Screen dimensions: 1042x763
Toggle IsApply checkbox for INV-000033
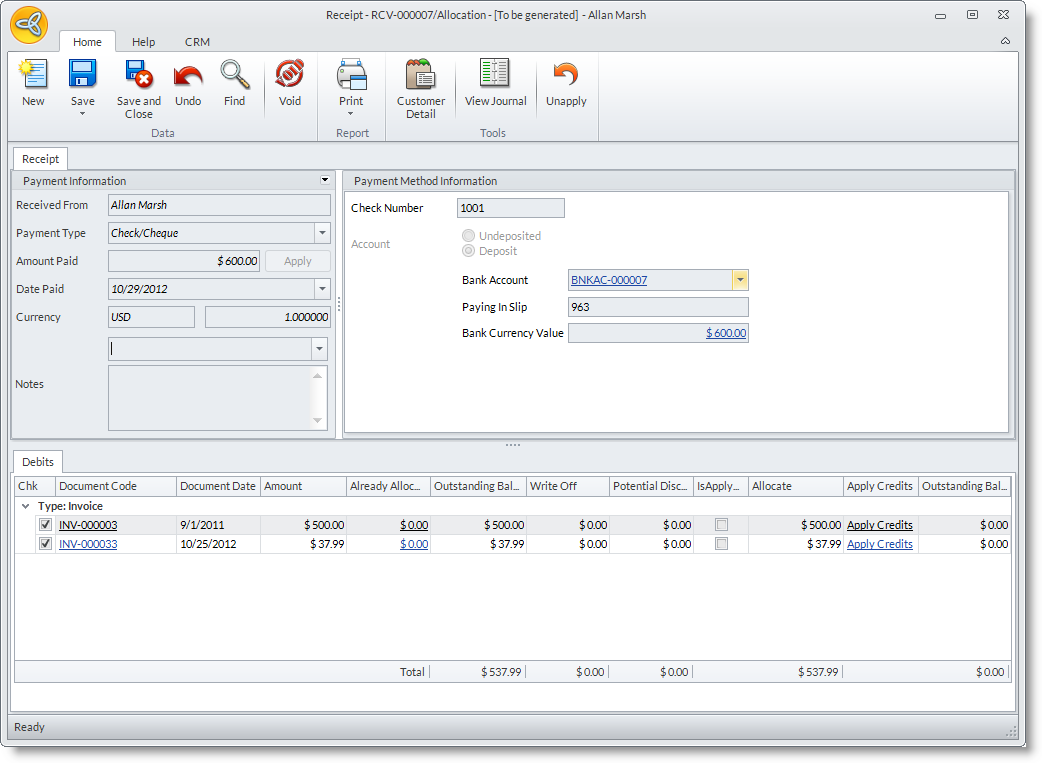point(721,544)
